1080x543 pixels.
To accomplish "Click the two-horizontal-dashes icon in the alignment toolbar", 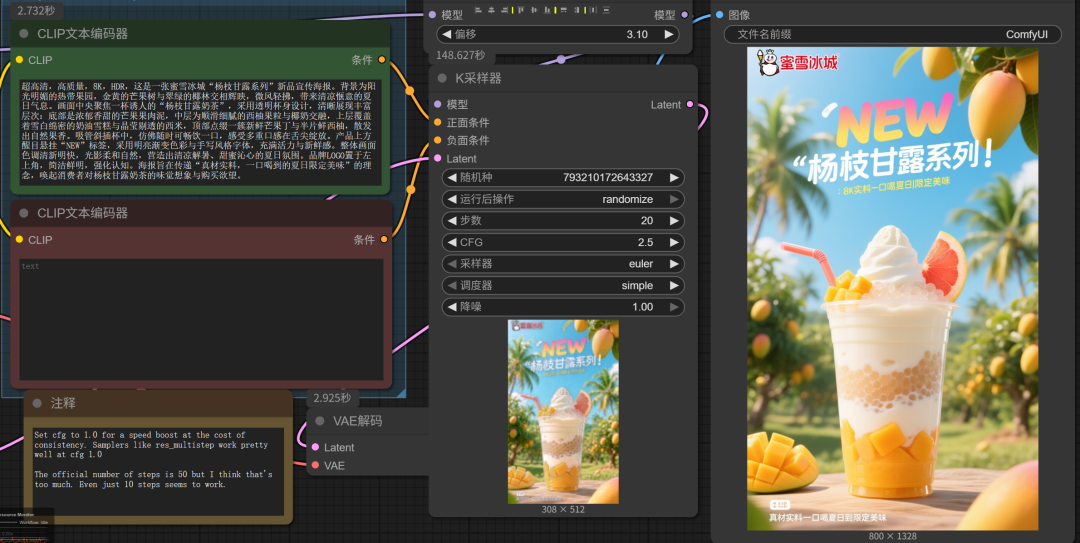I will (x=563, y=10).
